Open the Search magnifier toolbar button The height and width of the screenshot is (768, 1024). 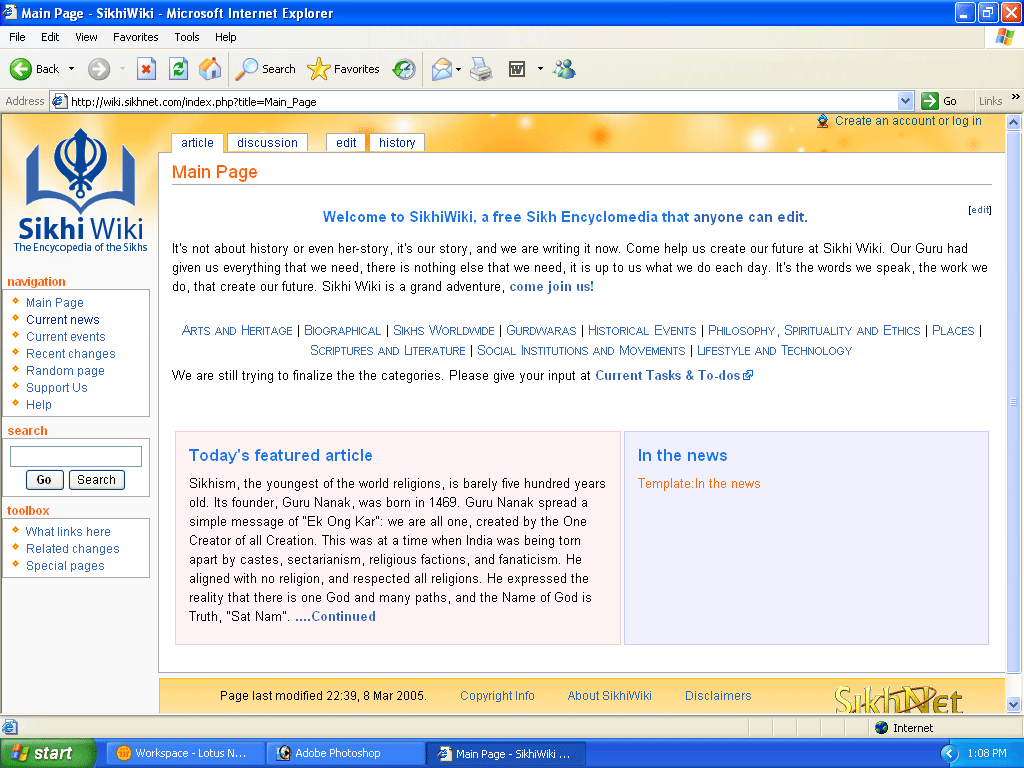[x=265, y=69]
